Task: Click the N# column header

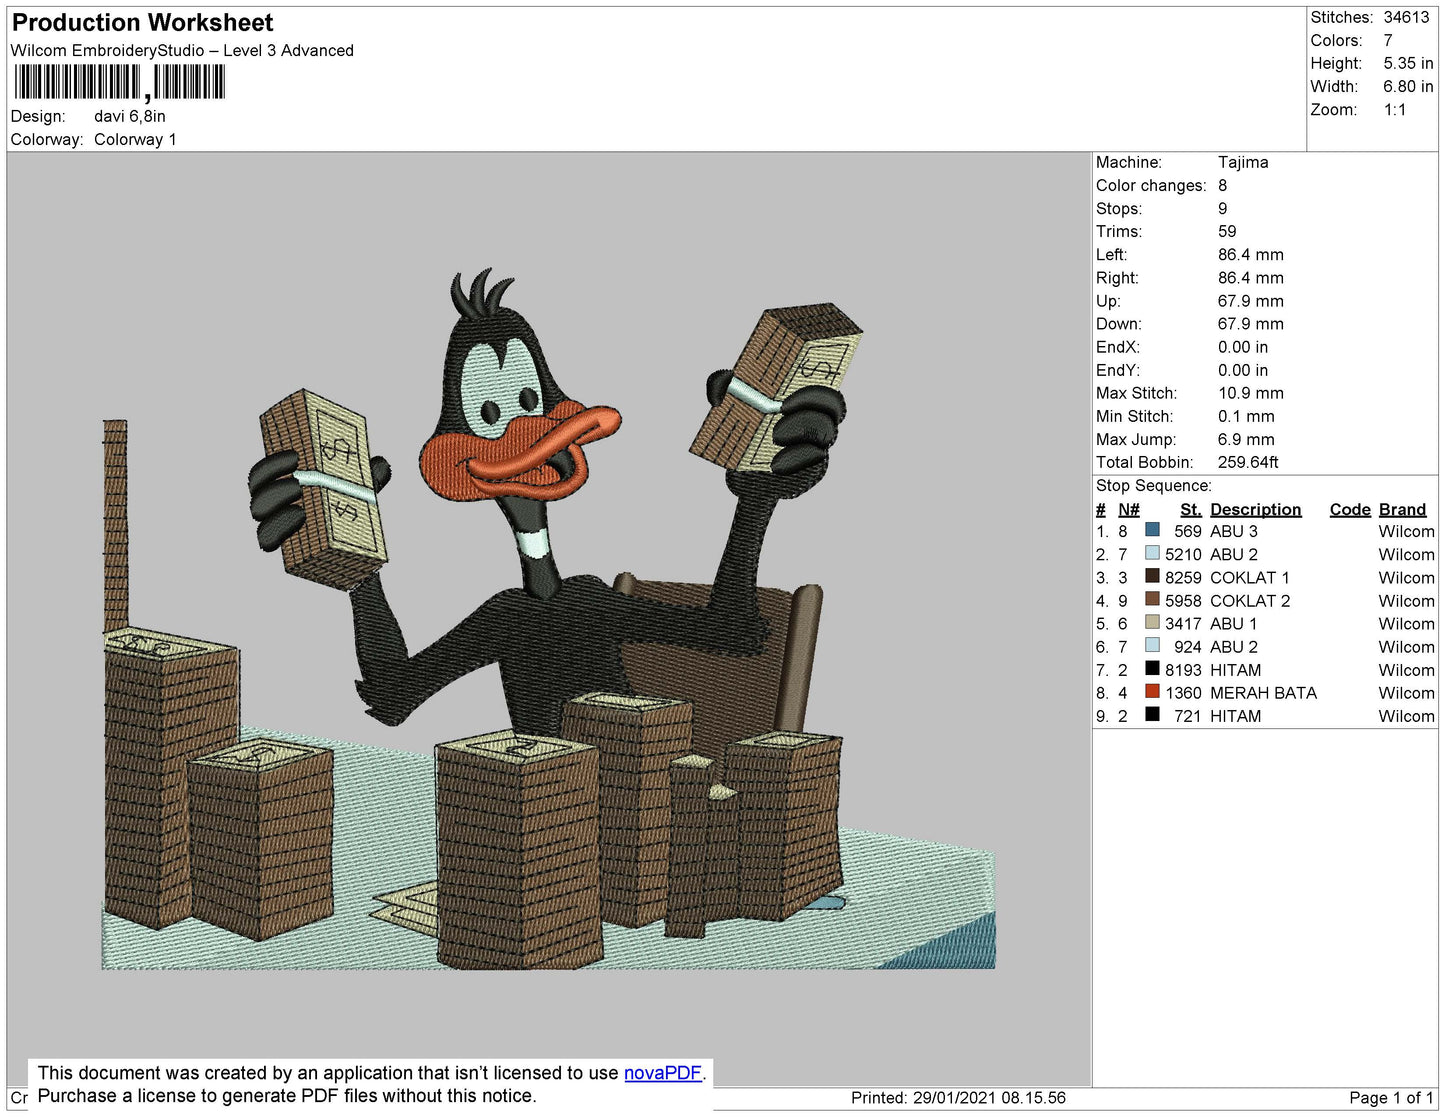Action: coord(1129,510)
